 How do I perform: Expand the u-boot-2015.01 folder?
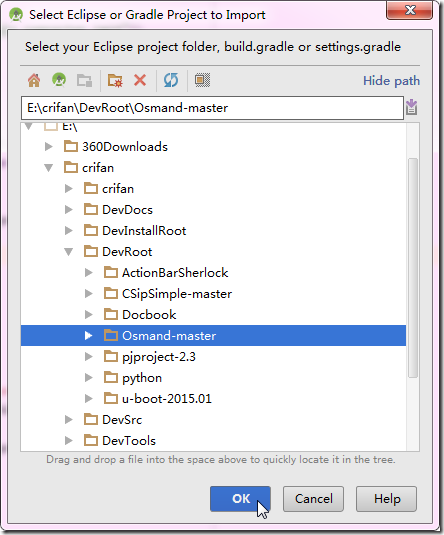89,399
